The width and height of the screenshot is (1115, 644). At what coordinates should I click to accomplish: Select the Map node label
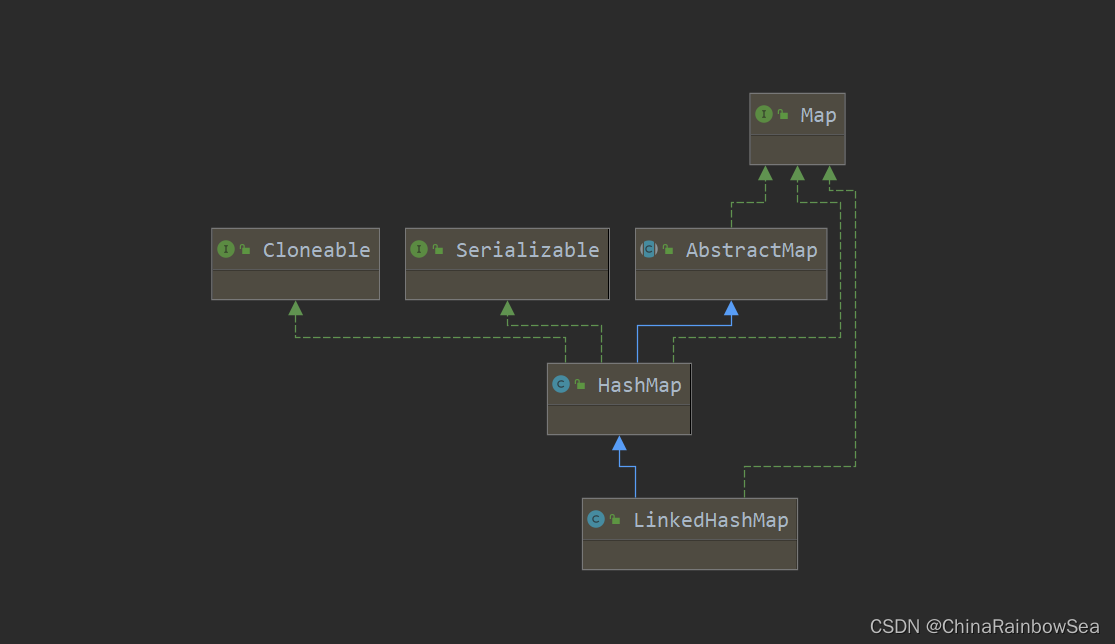tap(818, 116)
